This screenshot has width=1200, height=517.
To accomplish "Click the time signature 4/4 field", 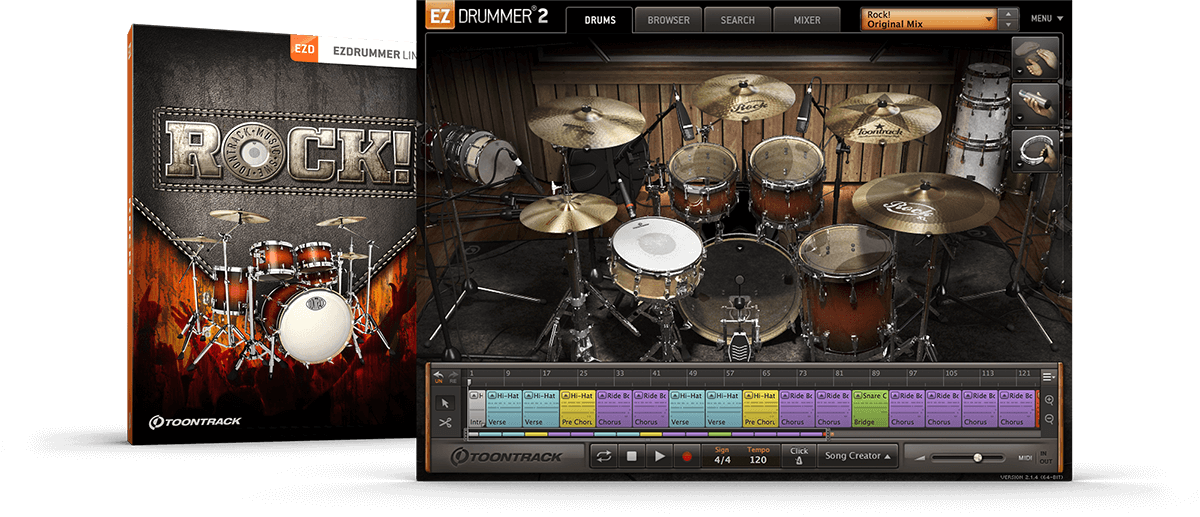I will coord(722,456).
